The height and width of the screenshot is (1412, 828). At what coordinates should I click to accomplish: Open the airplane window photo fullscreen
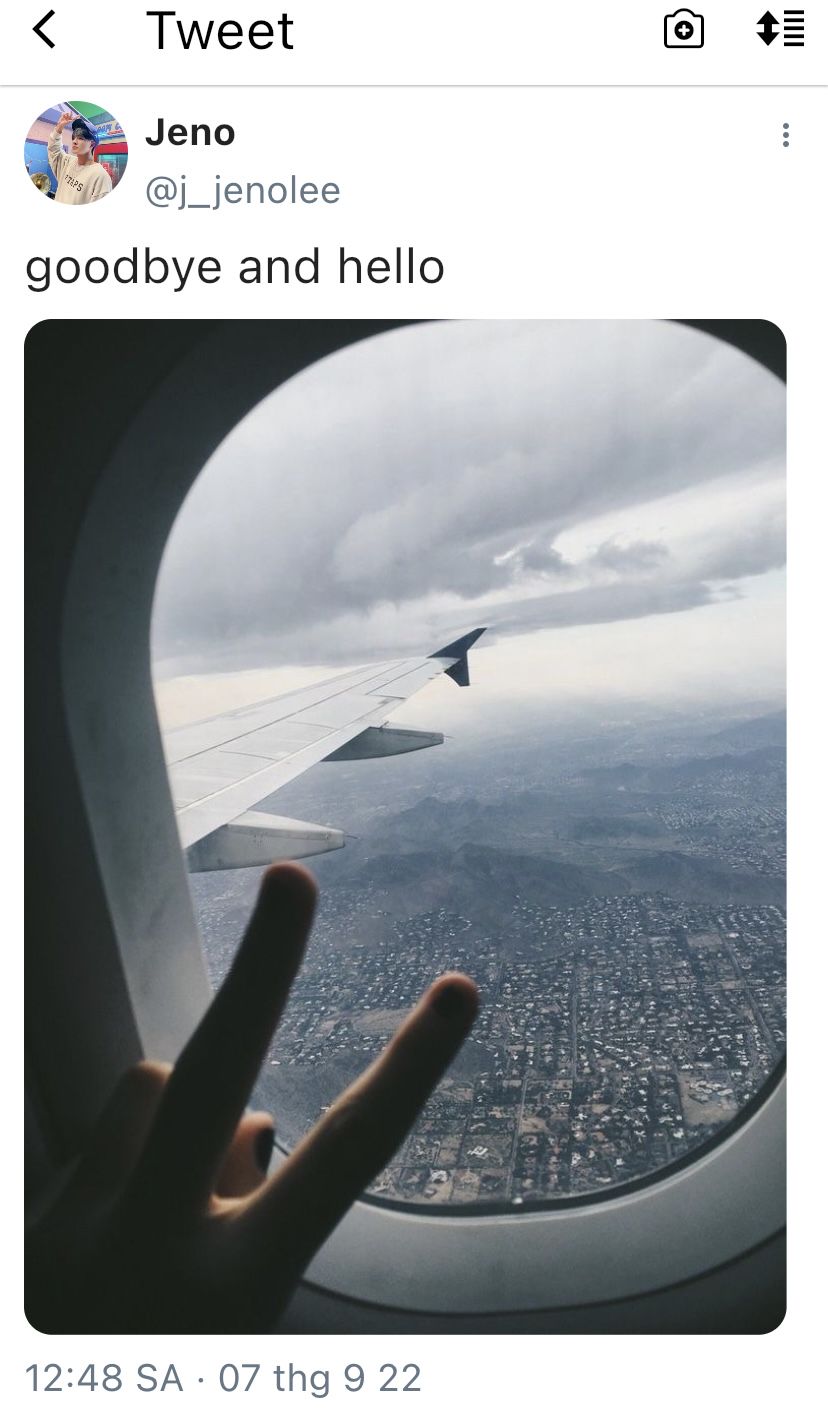pyautogui.click(x=405, y=826)
